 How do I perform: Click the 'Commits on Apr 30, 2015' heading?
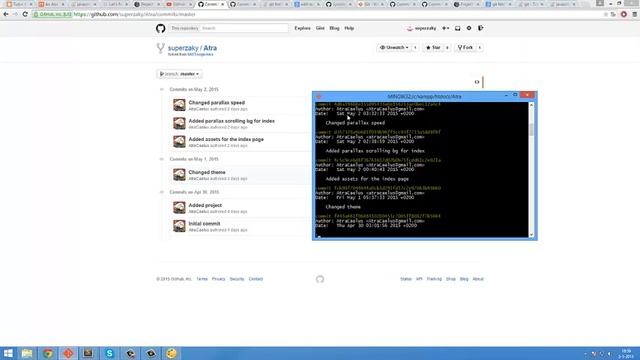pos(194,192)
